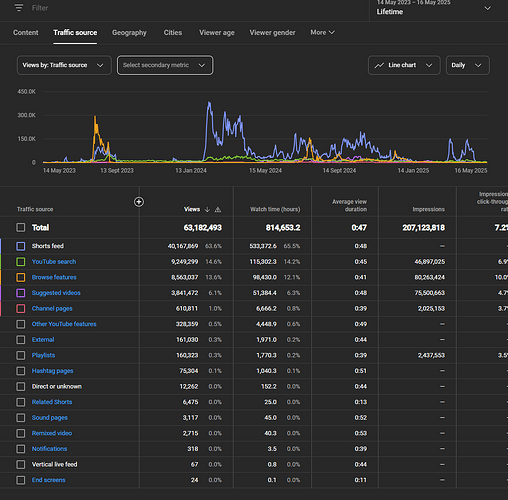The width and height of the screenshot is (508, 500).
Task: Expand the Lifetime date range chevron
Action: tap(487, 8)
